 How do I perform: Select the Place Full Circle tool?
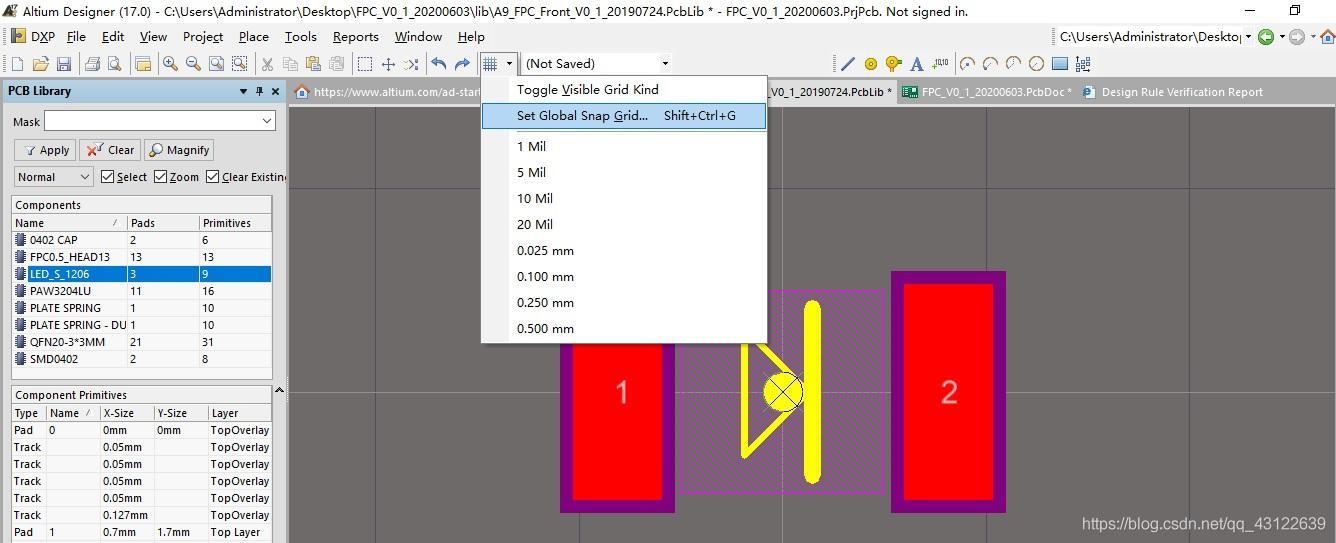[1036, 64]
